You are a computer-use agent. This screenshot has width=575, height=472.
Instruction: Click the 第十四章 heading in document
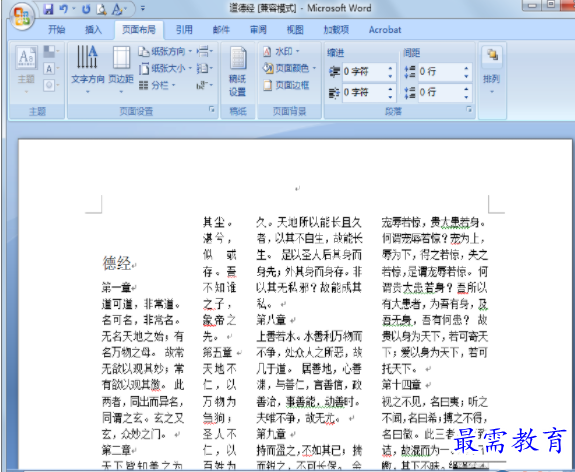[401, 385]
